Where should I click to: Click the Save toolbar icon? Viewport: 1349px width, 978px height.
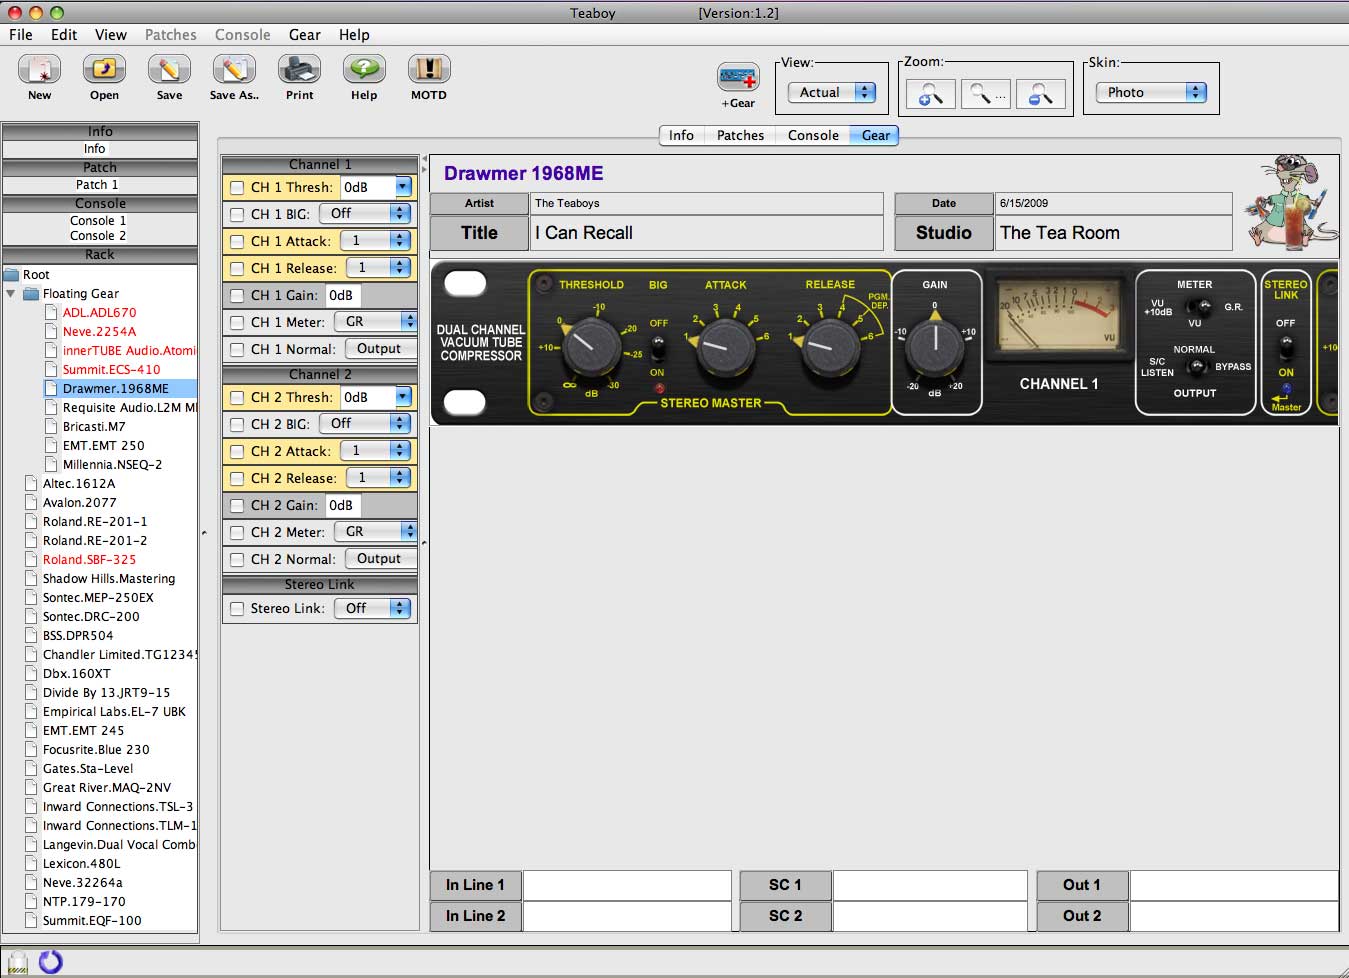169,70
